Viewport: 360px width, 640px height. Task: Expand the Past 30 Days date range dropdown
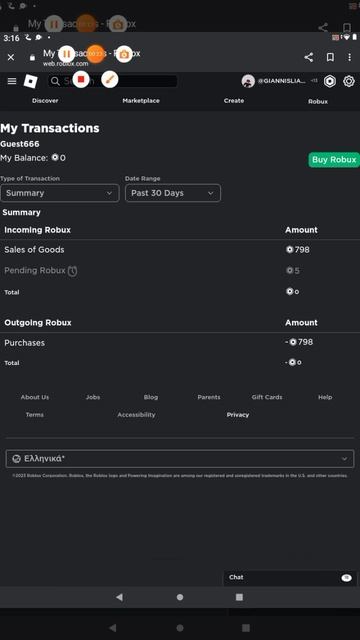173,193
